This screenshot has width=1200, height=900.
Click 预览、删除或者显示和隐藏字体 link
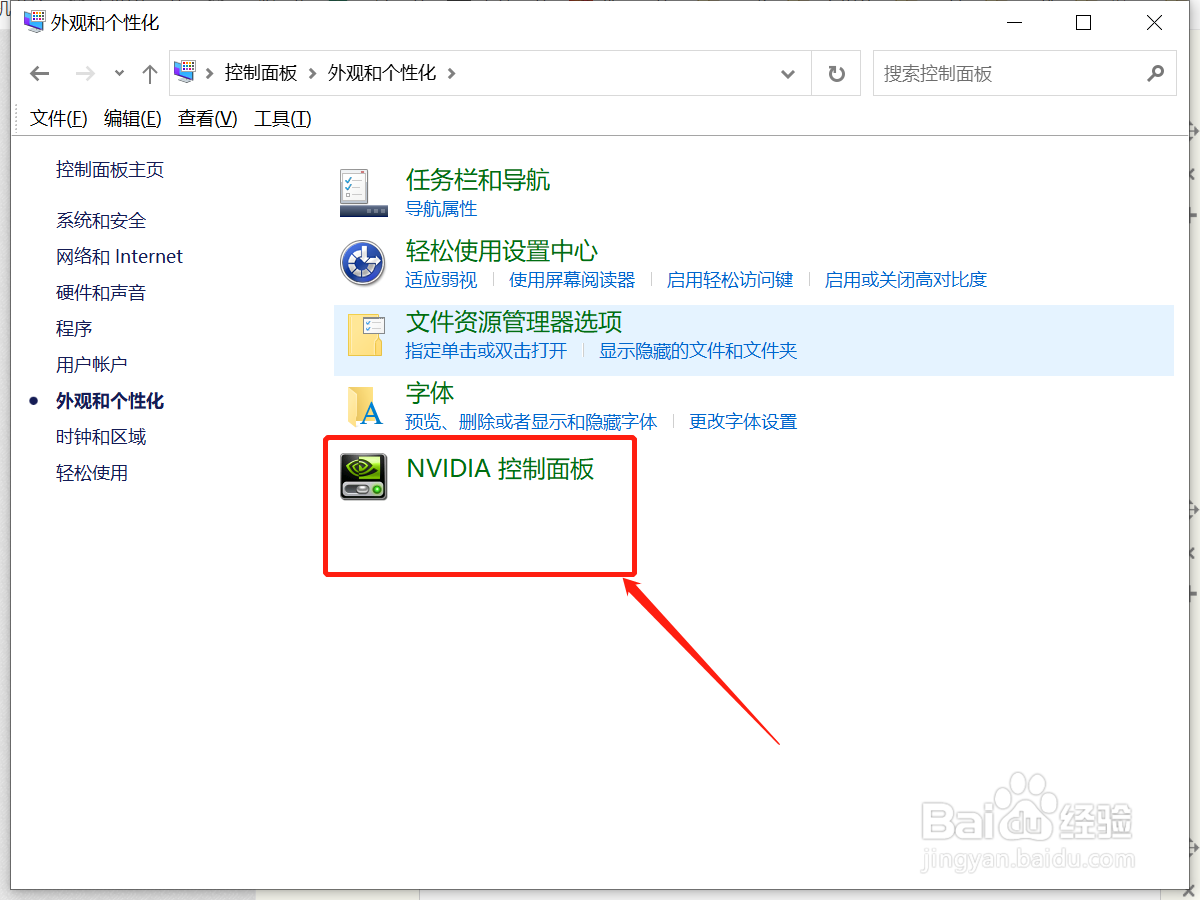point(531,422)
